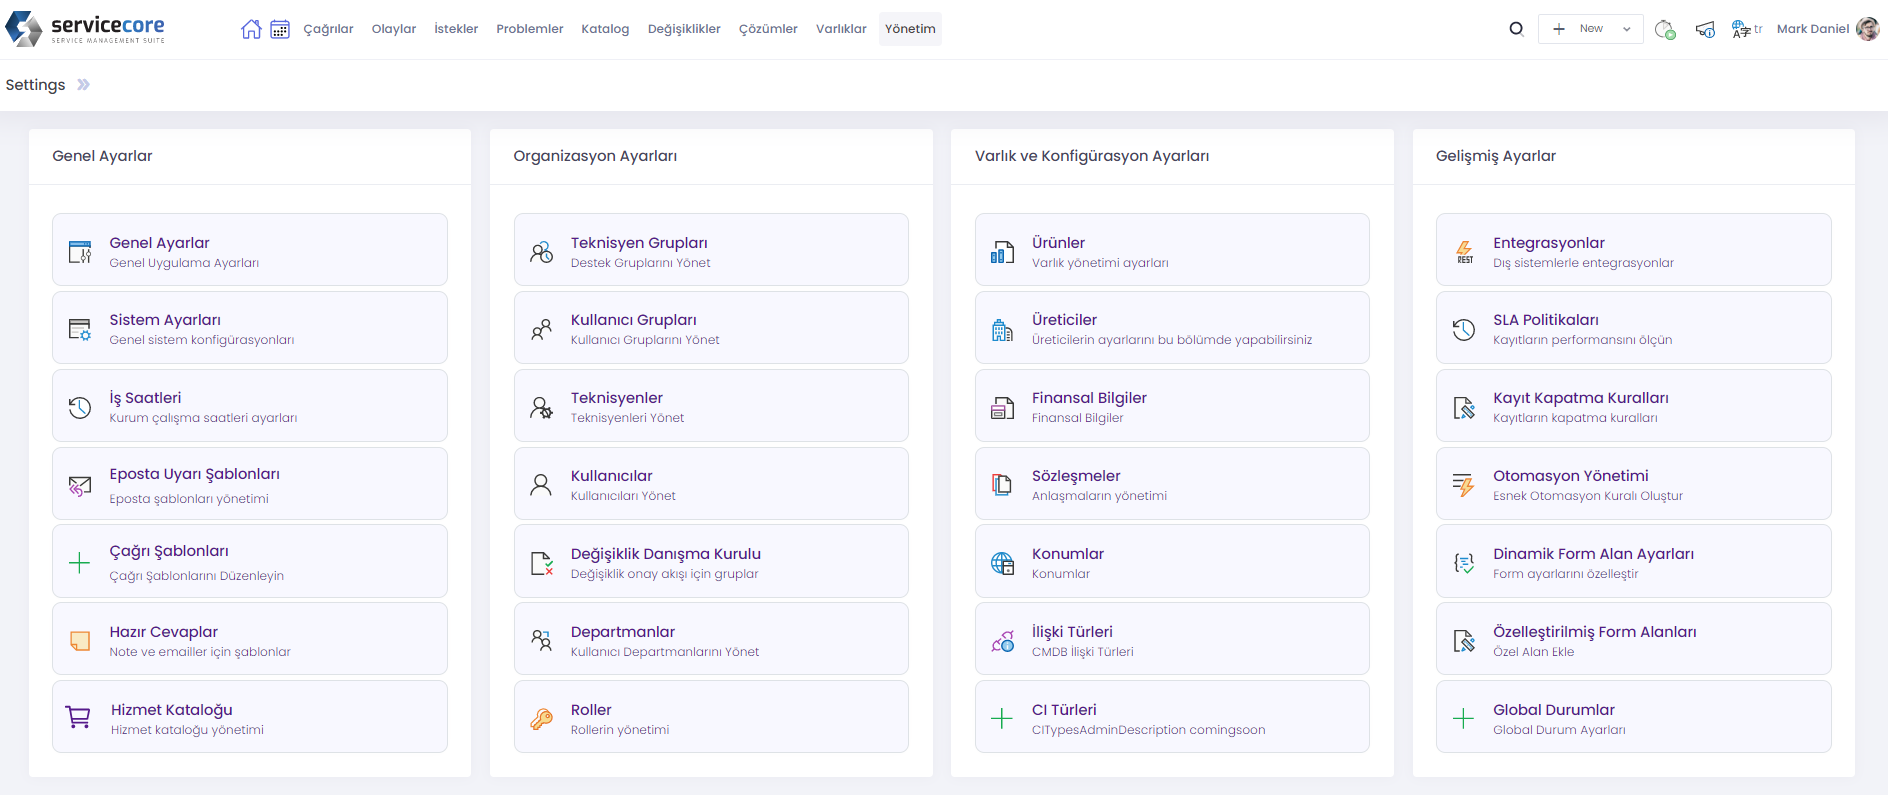Open the megaphone announcements icon
1888x795 pixels.
click(1705, 29)
